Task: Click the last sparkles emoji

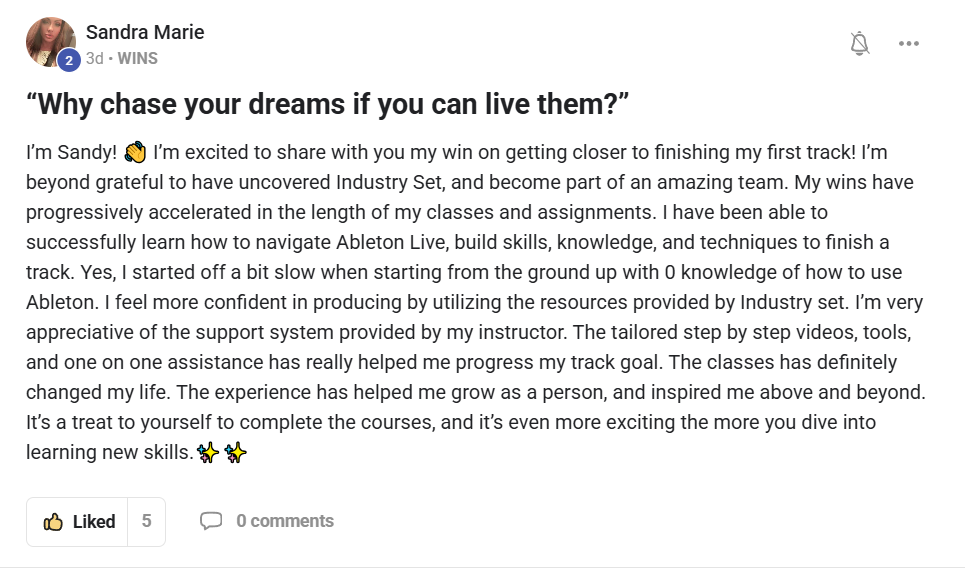Action: pos(236,453)
